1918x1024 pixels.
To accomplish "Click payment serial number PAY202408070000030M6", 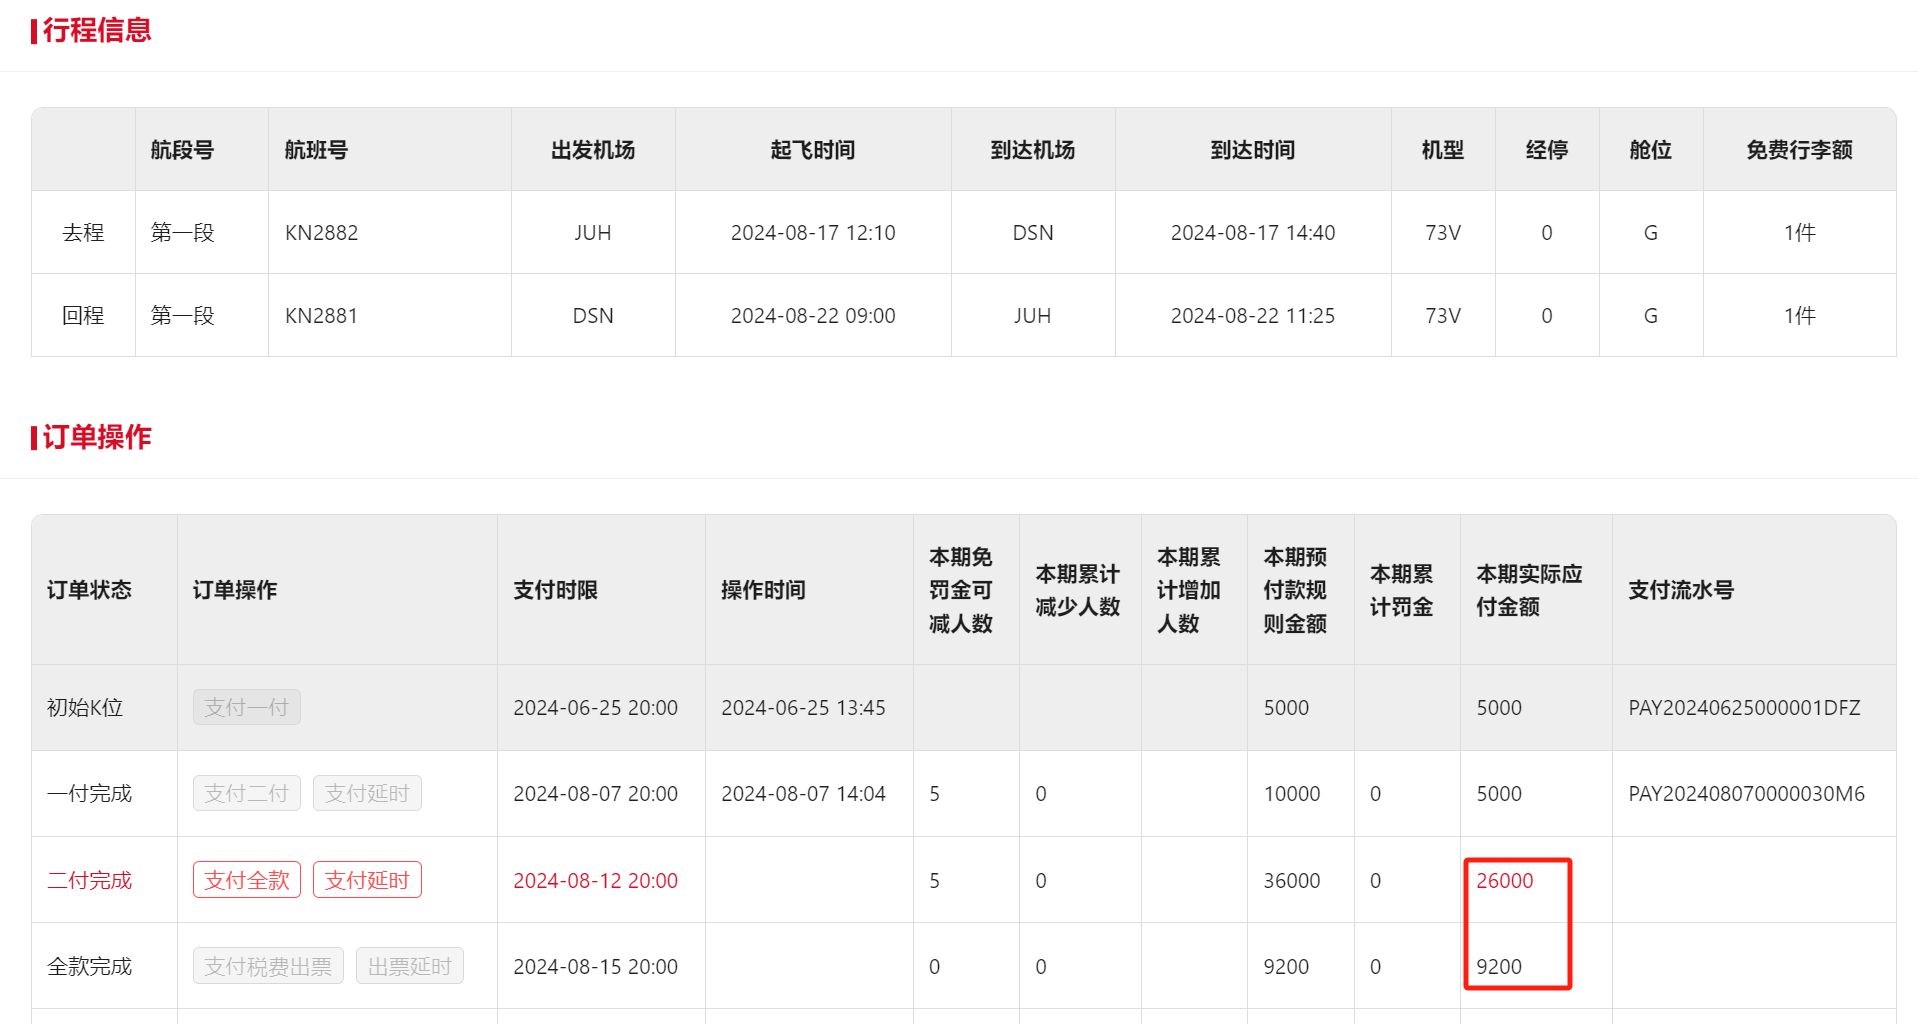I will (x=1745, y=793).
